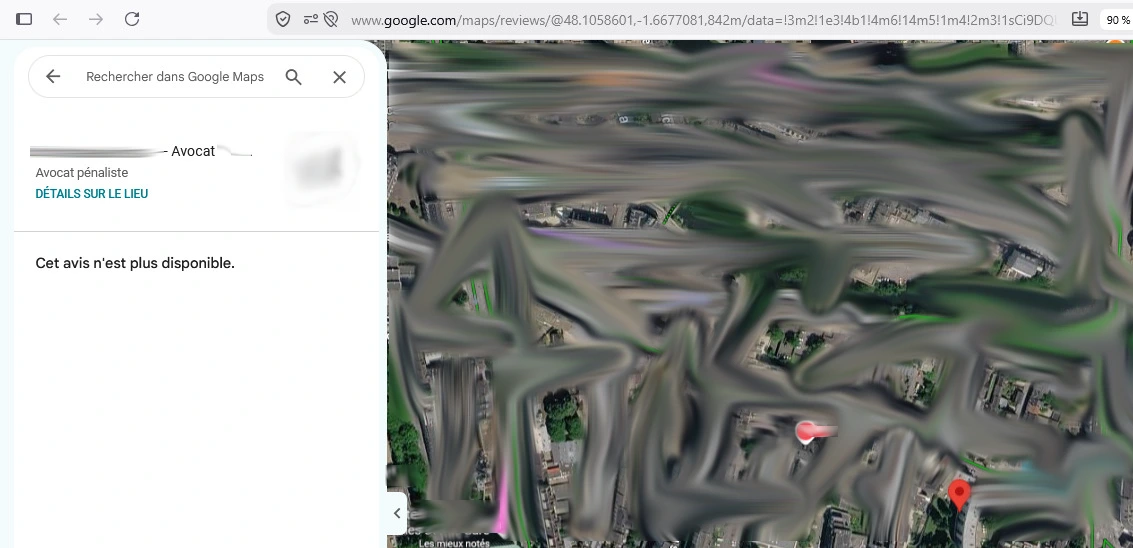Click the blocked location icon in address bar
Viewport: 1133px width, 548px height.
tap(331, 20)
